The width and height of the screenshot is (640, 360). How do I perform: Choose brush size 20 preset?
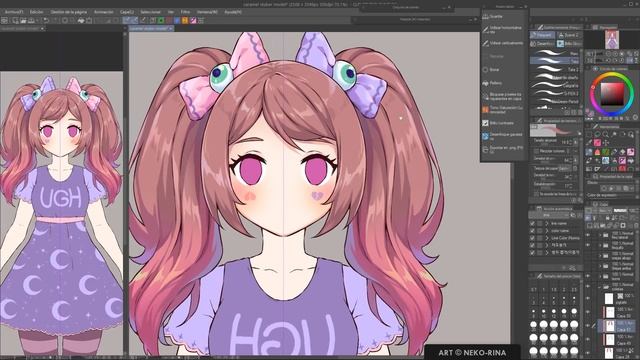click(533, 327)
